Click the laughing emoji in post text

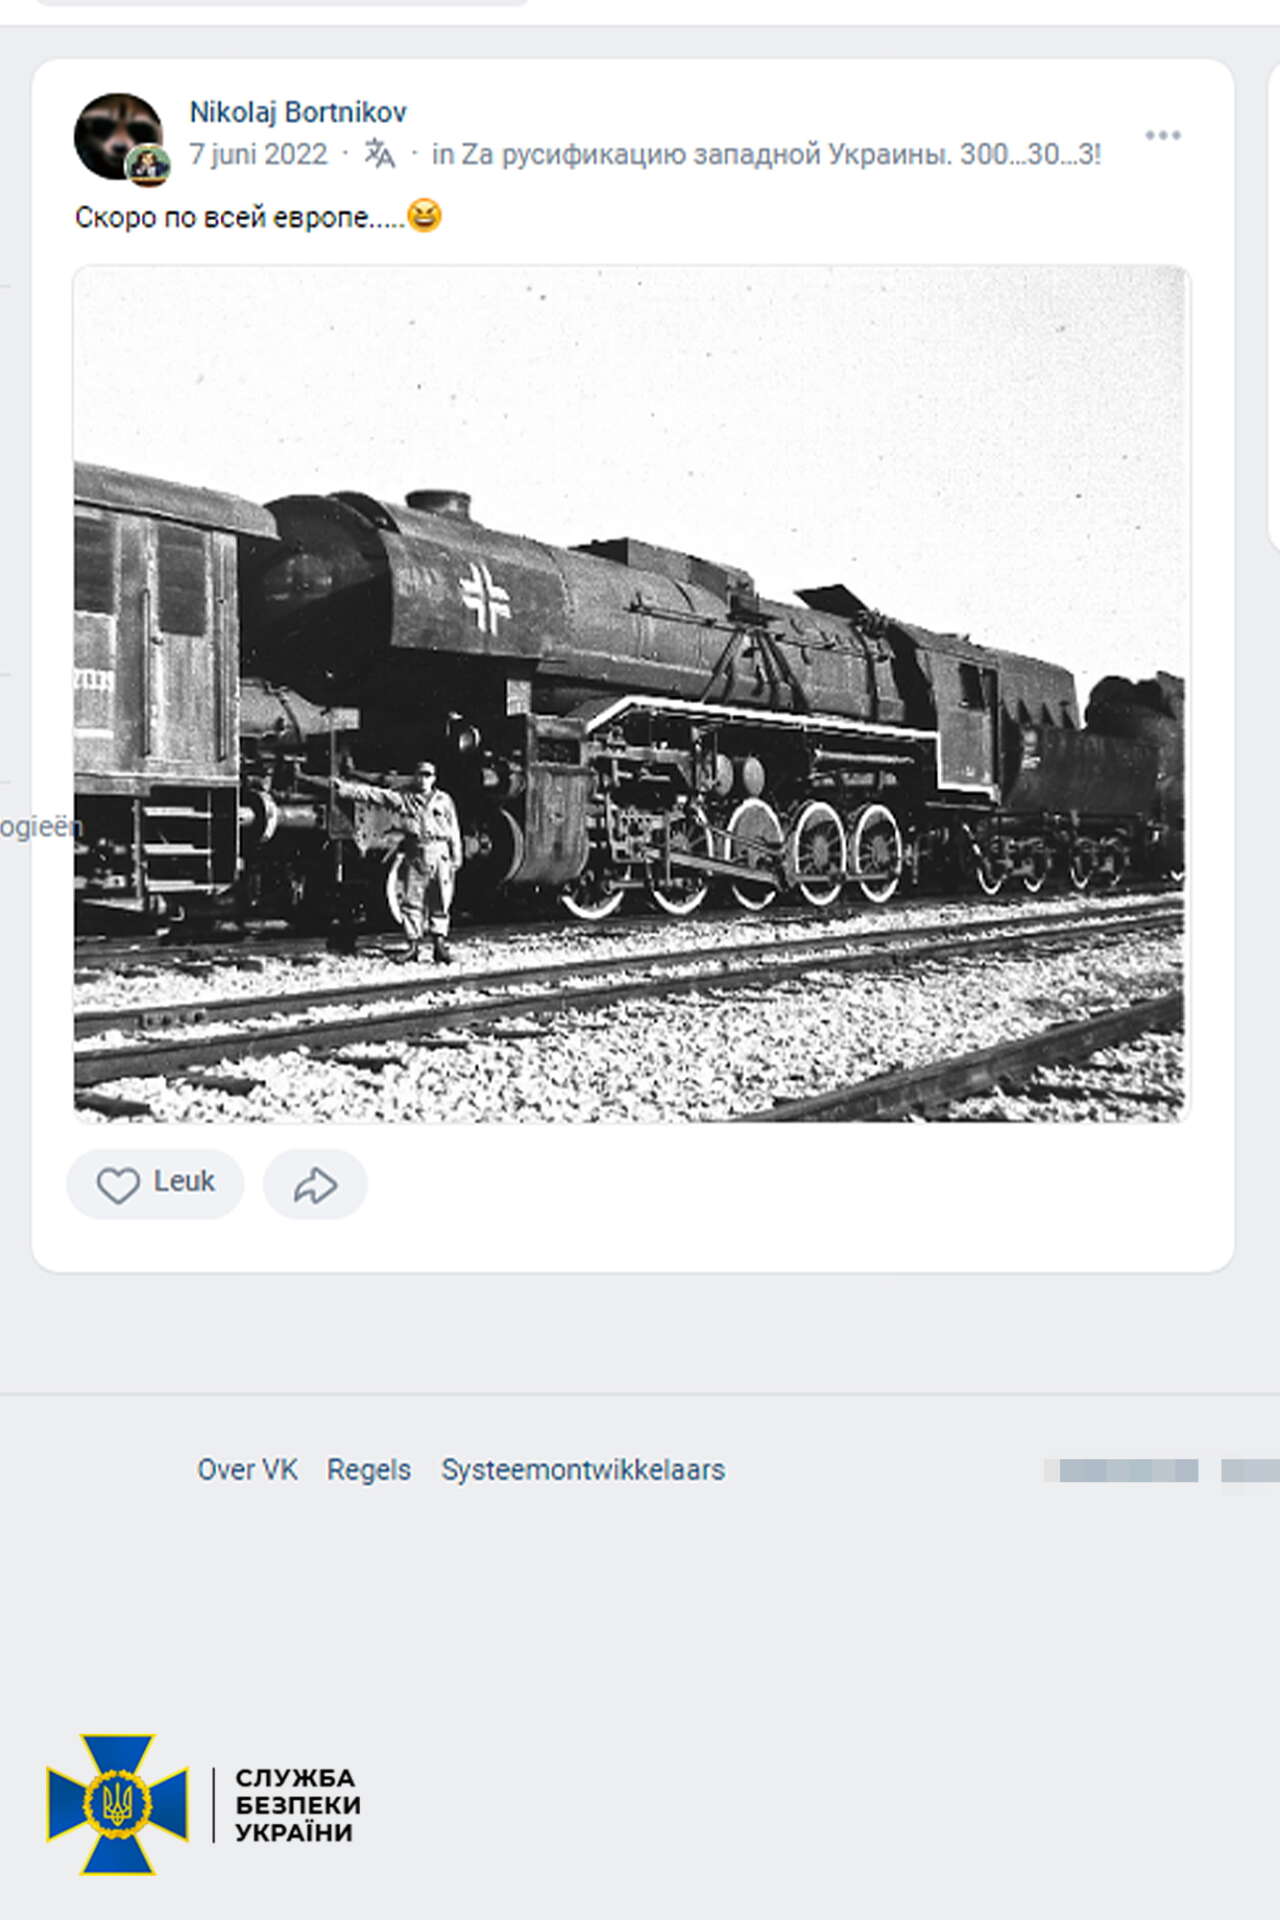(424, 215)
